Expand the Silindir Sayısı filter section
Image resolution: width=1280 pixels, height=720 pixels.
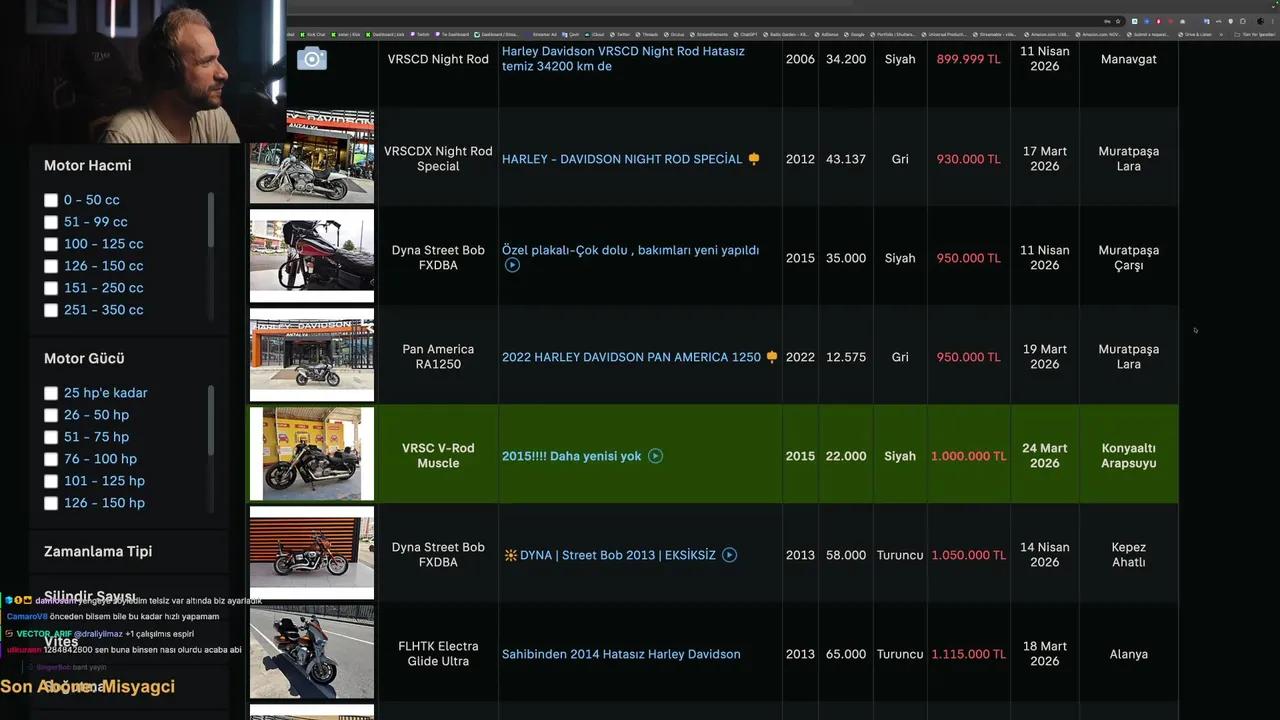89,596
